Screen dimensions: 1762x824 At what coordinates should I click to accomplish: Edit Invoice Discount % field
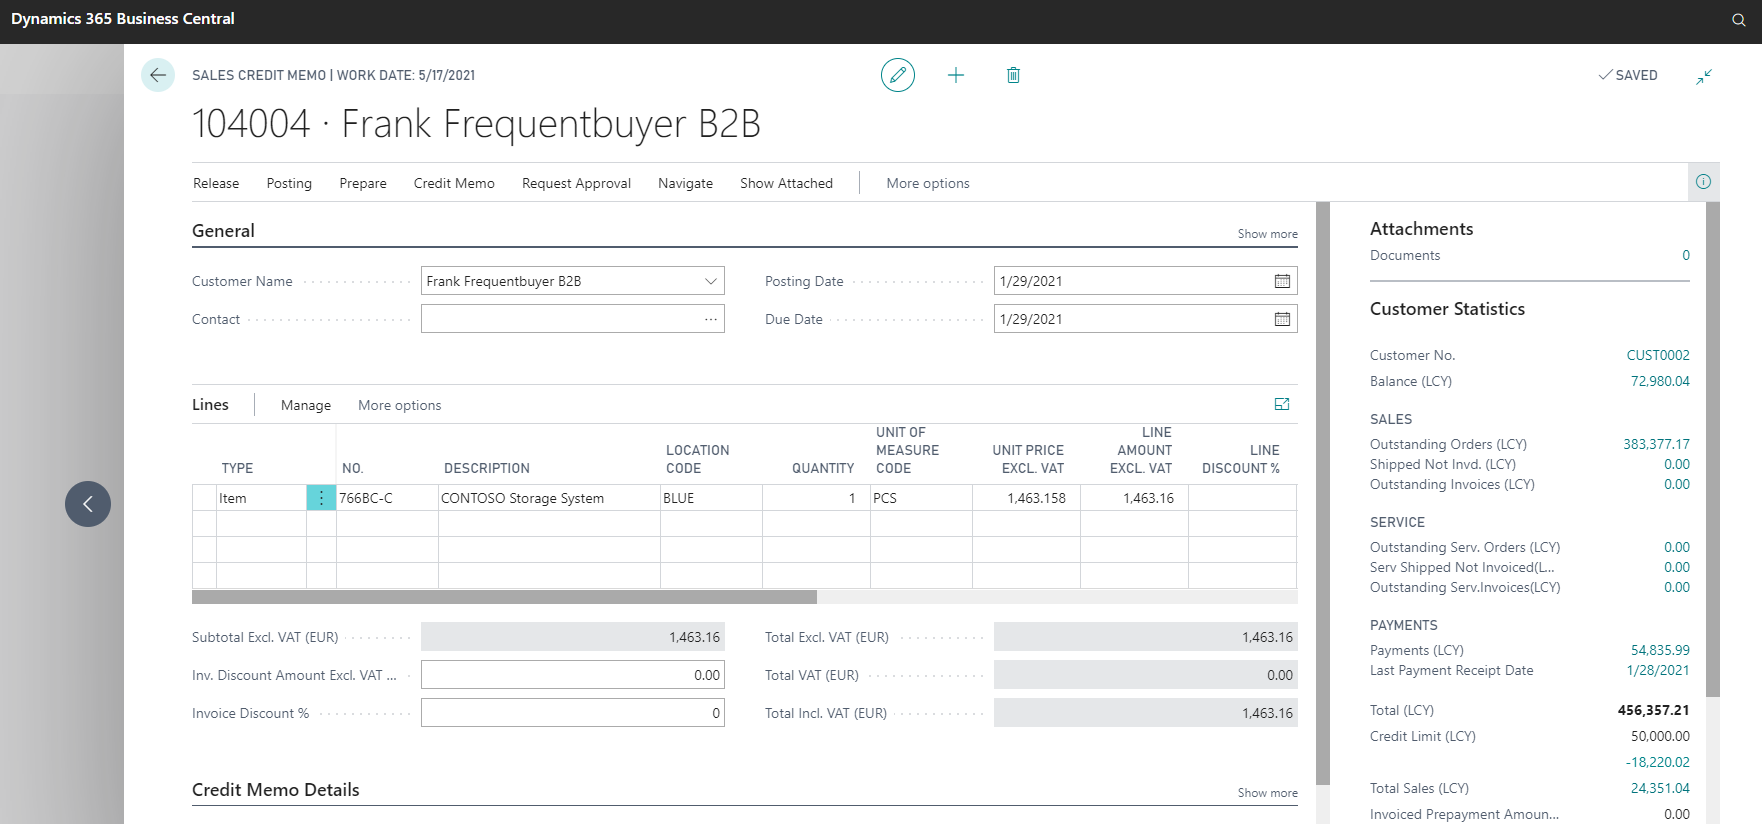pos(573,713)
